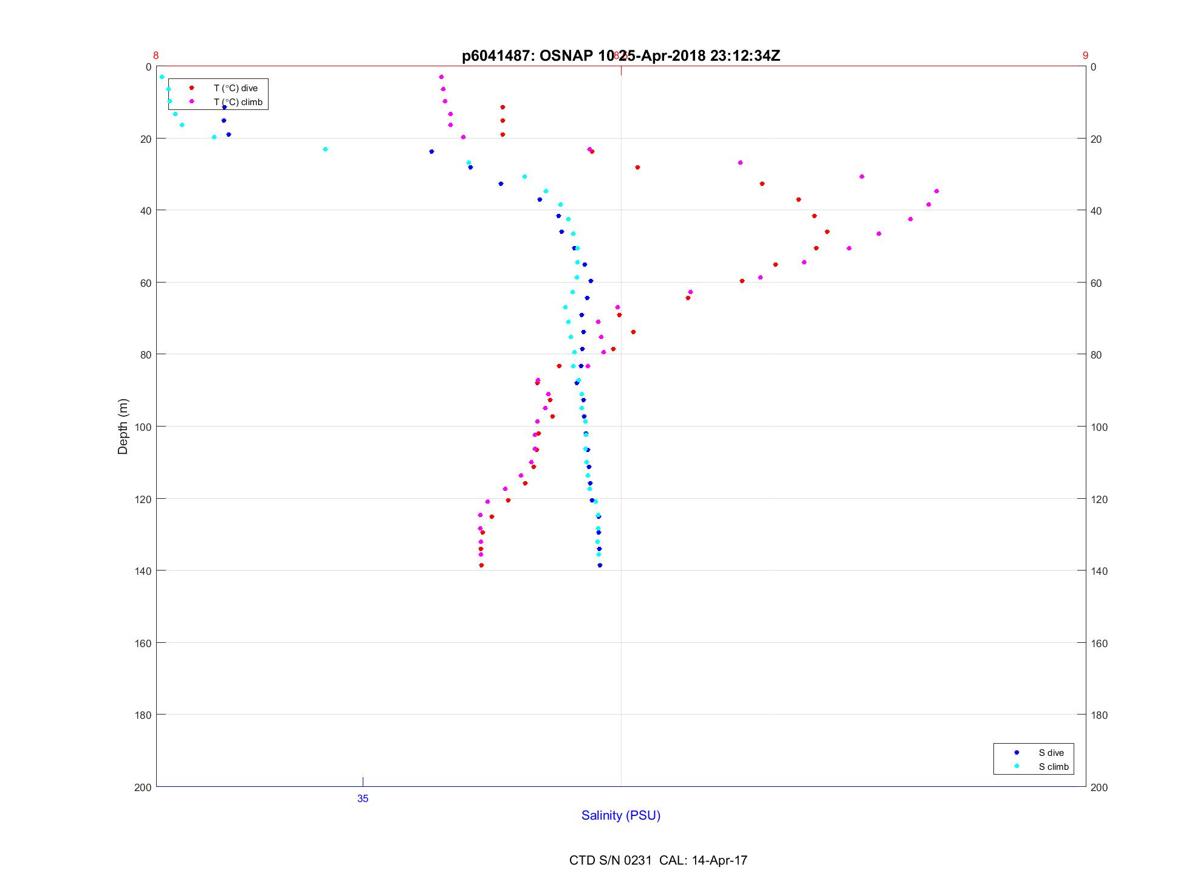Click the '40' depth tick on right axis
Image resolution: width=1200 pixels, height=885 pixels.
click(x=1097, y=211)
